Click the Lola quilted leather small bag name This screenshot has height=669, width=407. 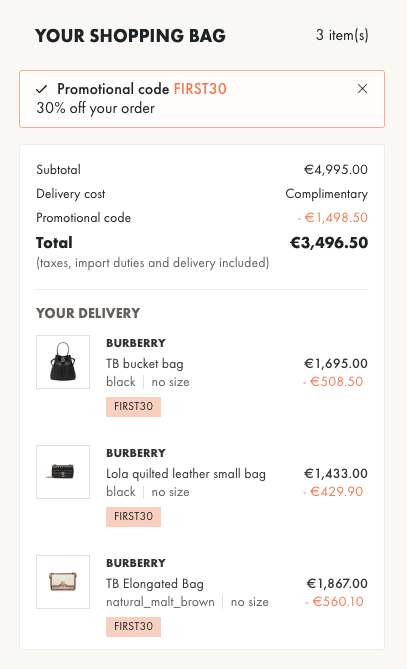point(186,474)
